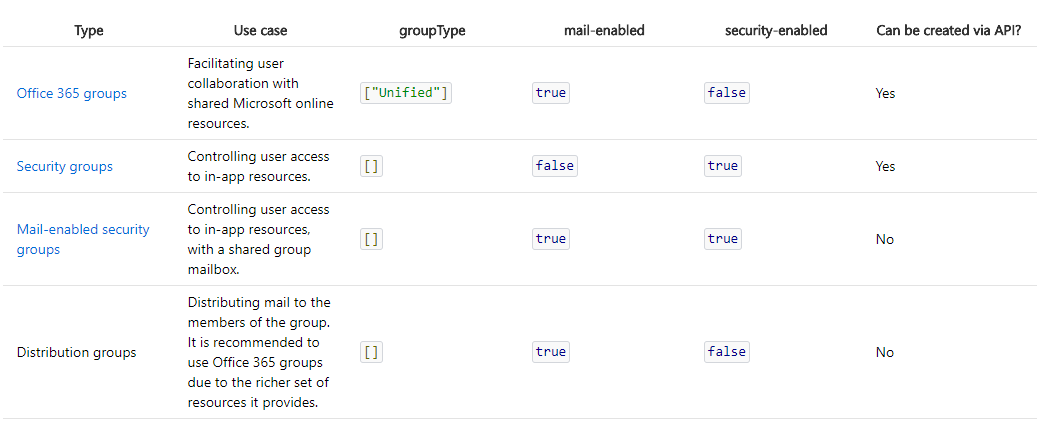Select the false mail-enabled value for Security groups
The image size is (1047, 425).
(x=555, y=166)
